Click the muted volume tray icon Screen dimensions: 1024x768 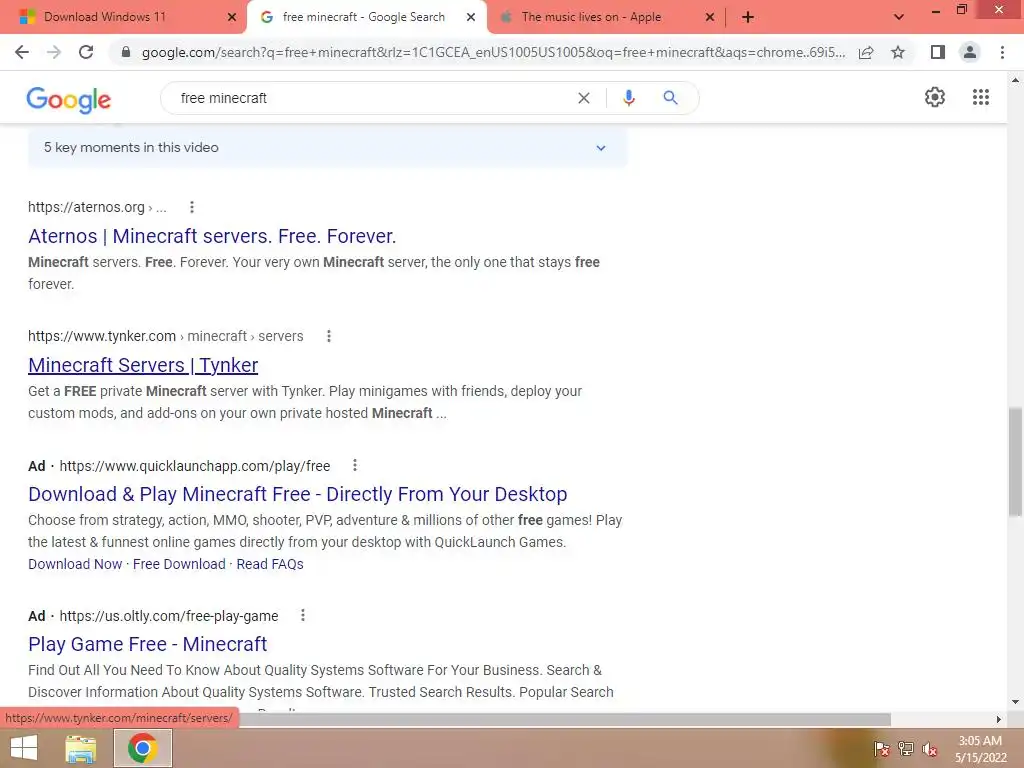tap(929, 749)
